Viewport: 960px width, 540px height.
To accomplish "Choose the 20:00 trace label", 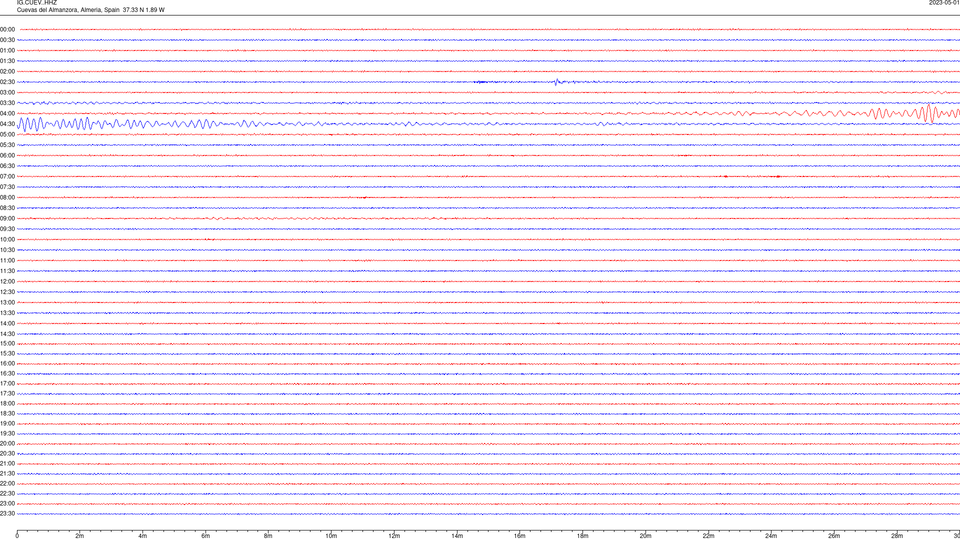I will pyautogui.click(x=7, y=444).
